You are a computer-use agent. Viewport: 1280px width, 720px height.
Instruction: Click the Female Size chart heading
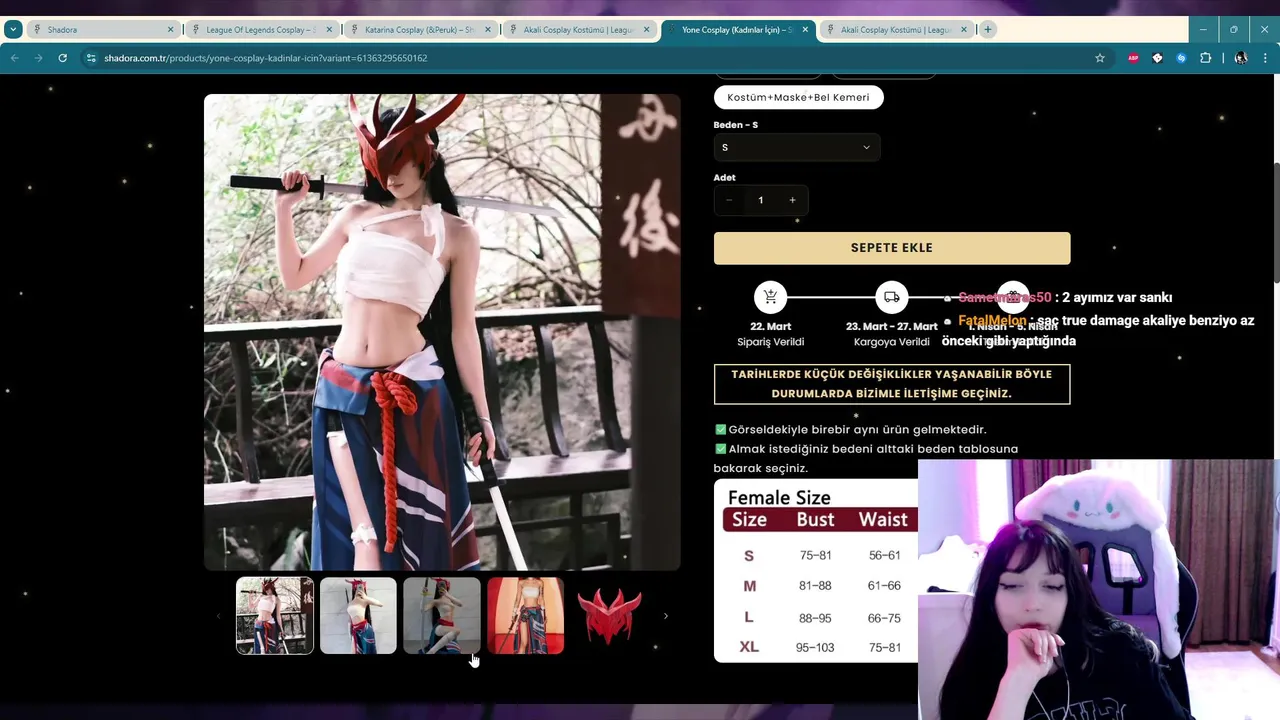point(779,497)
